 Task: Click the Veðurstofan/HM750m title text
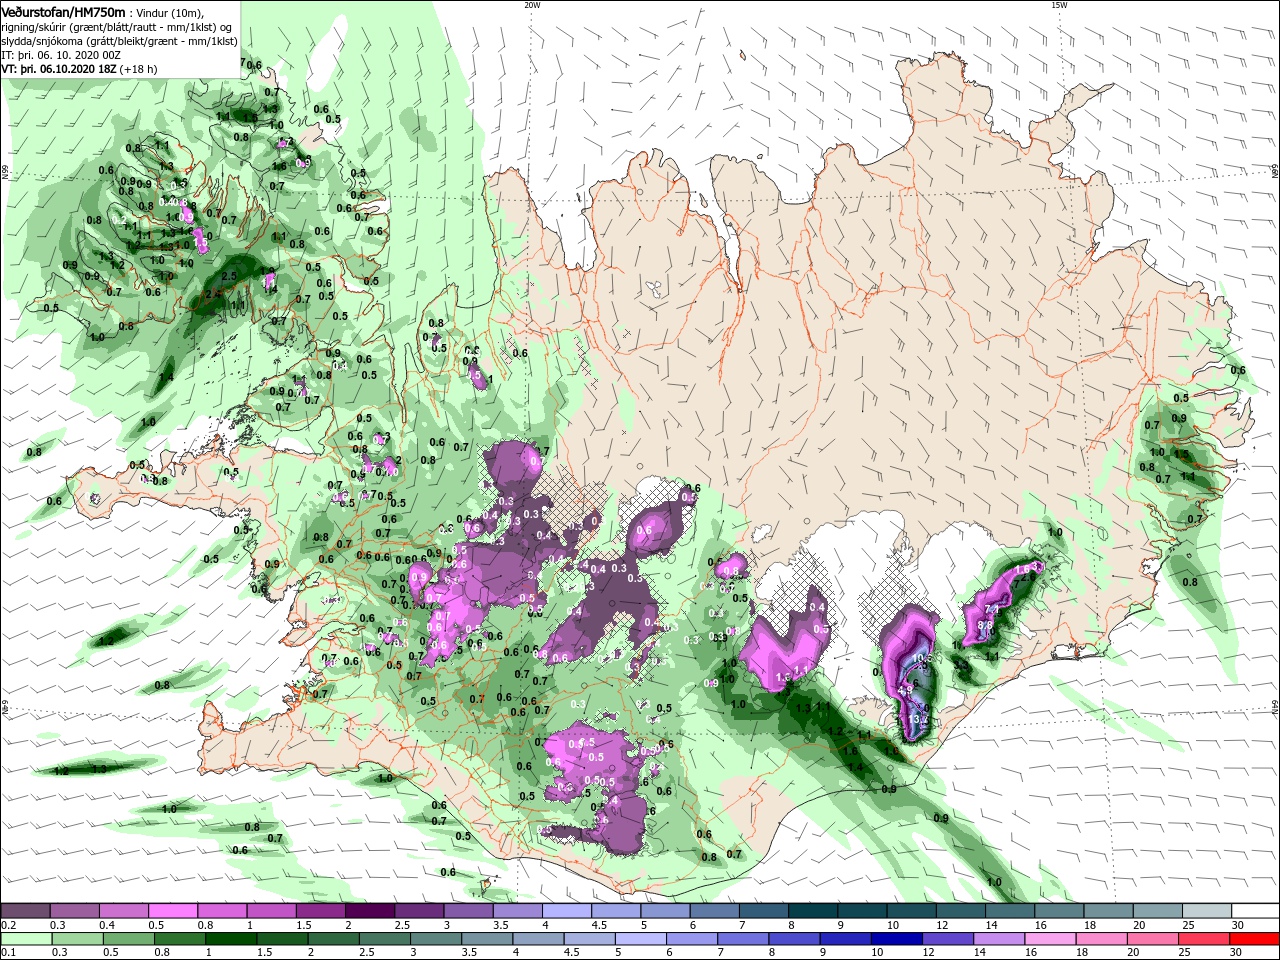tap(63, 11)
